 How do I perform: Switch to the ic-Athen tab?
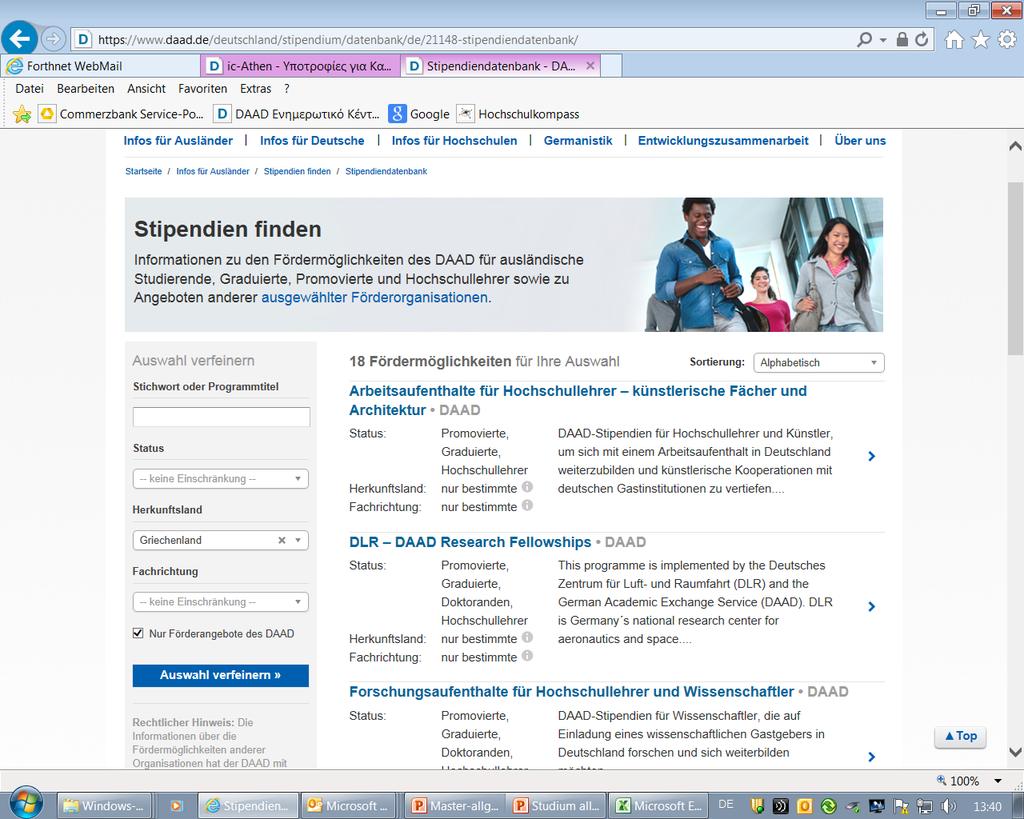coord(300,66)
